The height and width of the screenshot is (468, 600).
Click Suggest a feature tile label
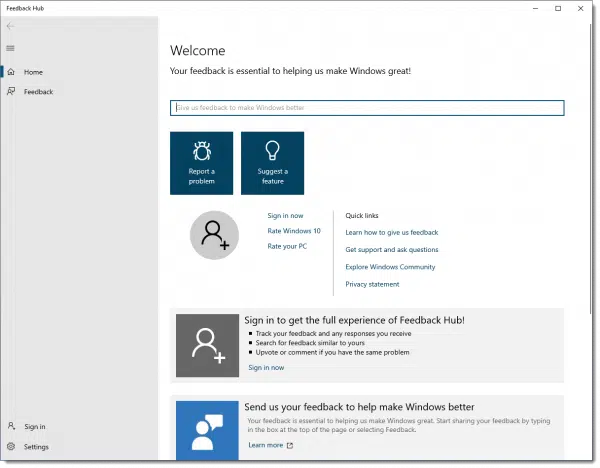point(272,176)
